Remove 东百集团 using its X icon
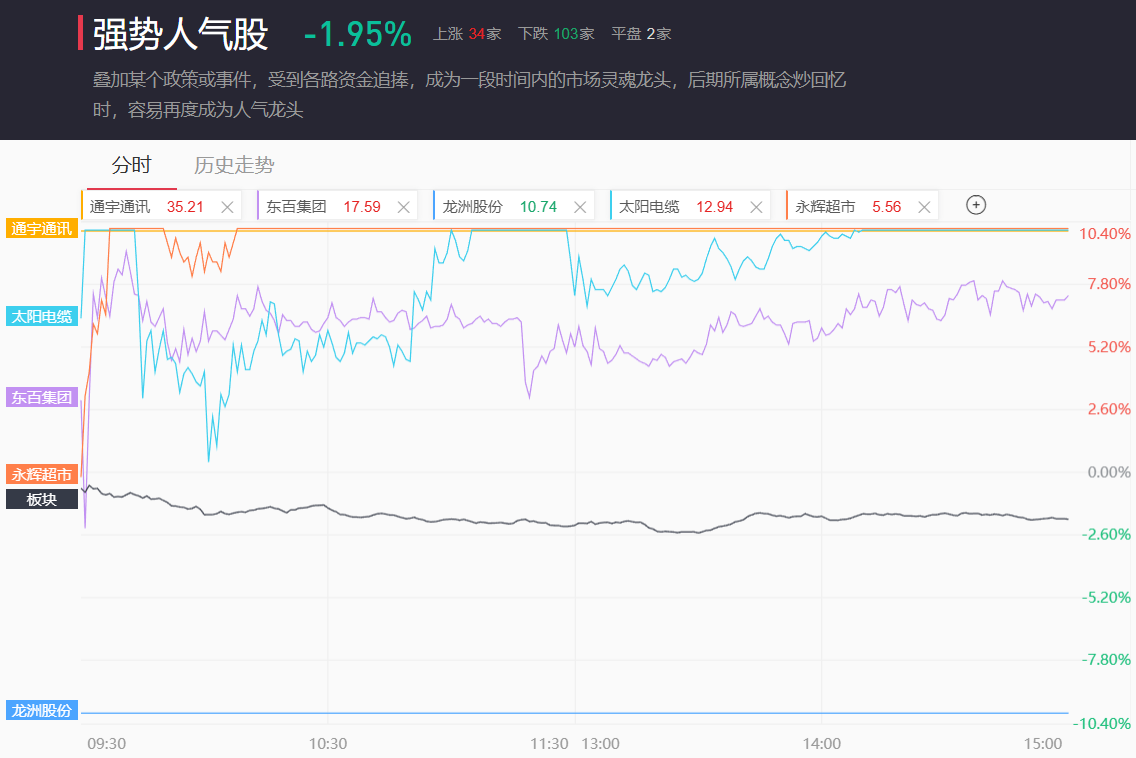This screenshot has height=758, width=1136. point(404,207)
